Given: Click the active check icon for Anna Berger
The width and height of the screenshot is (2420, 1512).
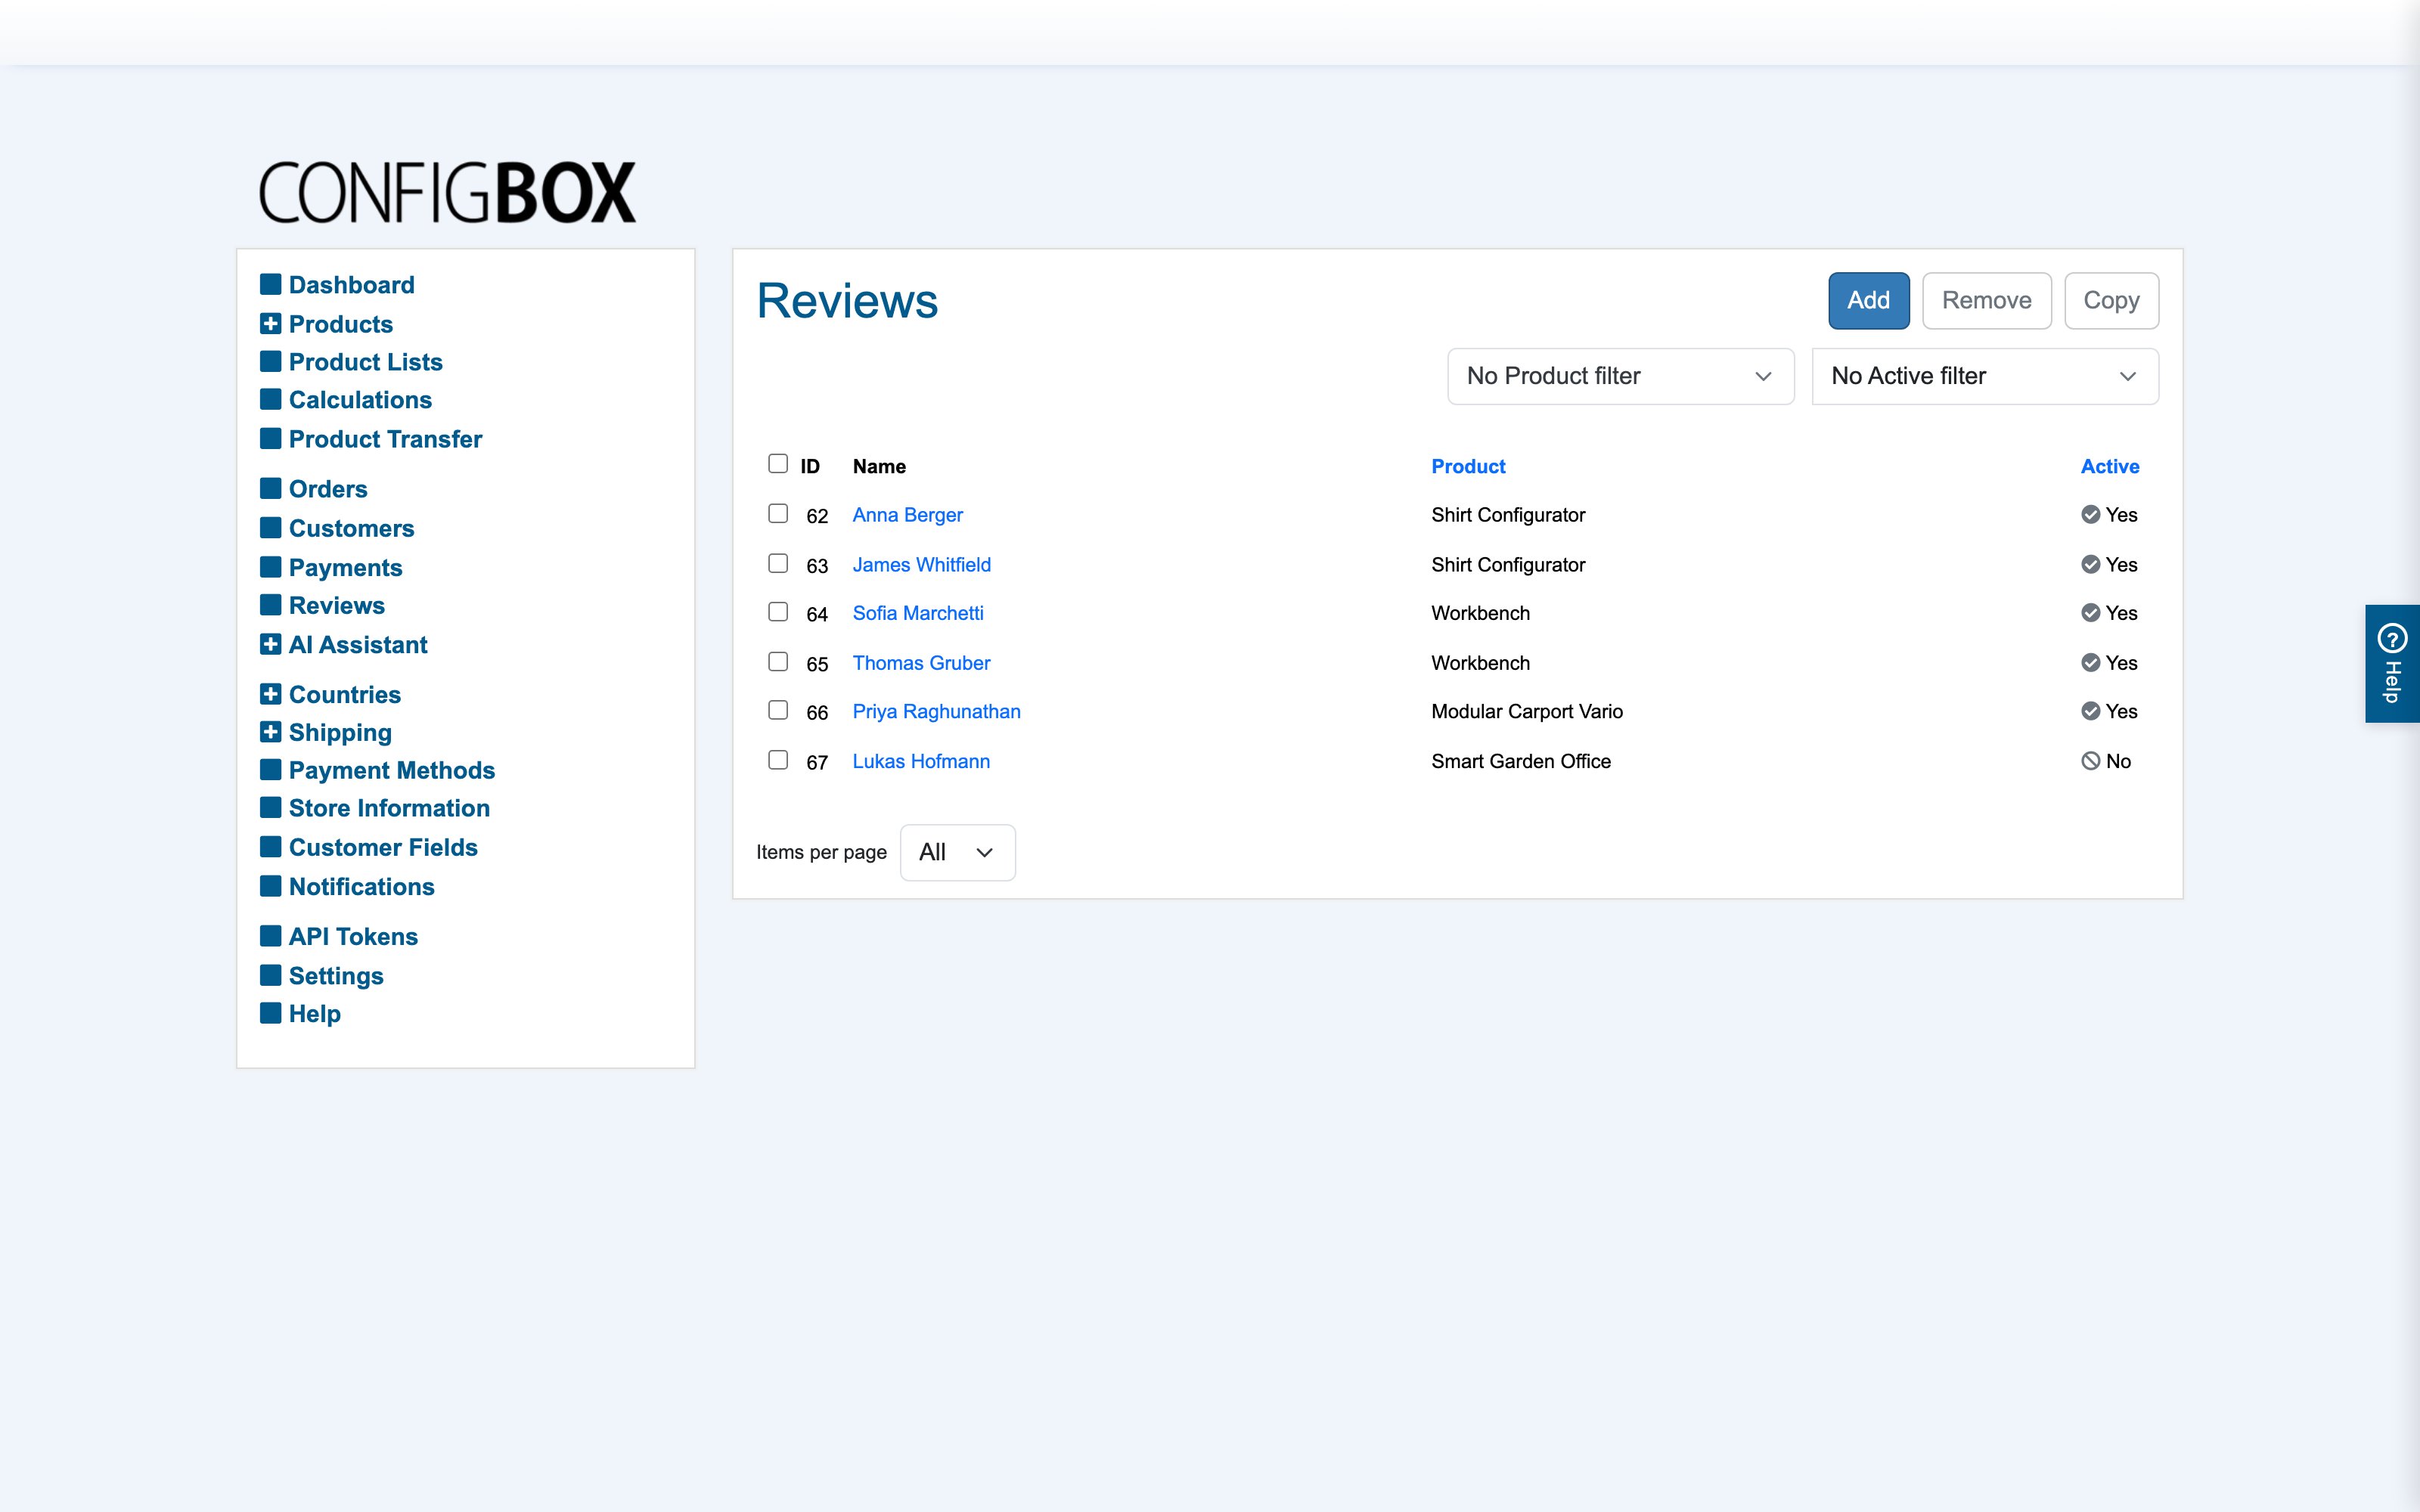Looking at the screenshot, I should coord(2090,514).
